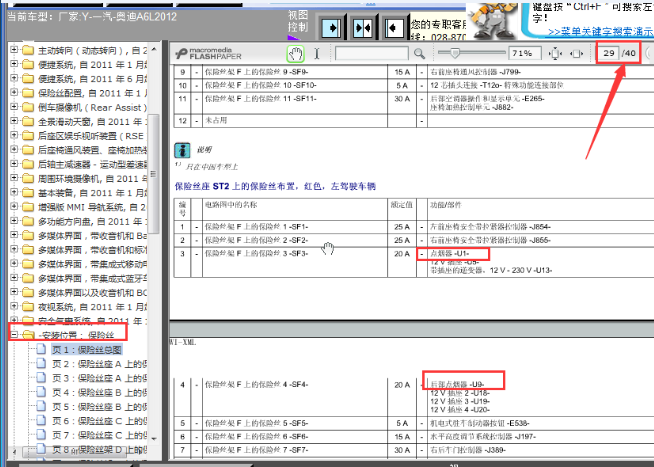Click page icon of 页 4：保险丝座 B
This screenshot has width=654, height=467.
click(x=41, y=392)
